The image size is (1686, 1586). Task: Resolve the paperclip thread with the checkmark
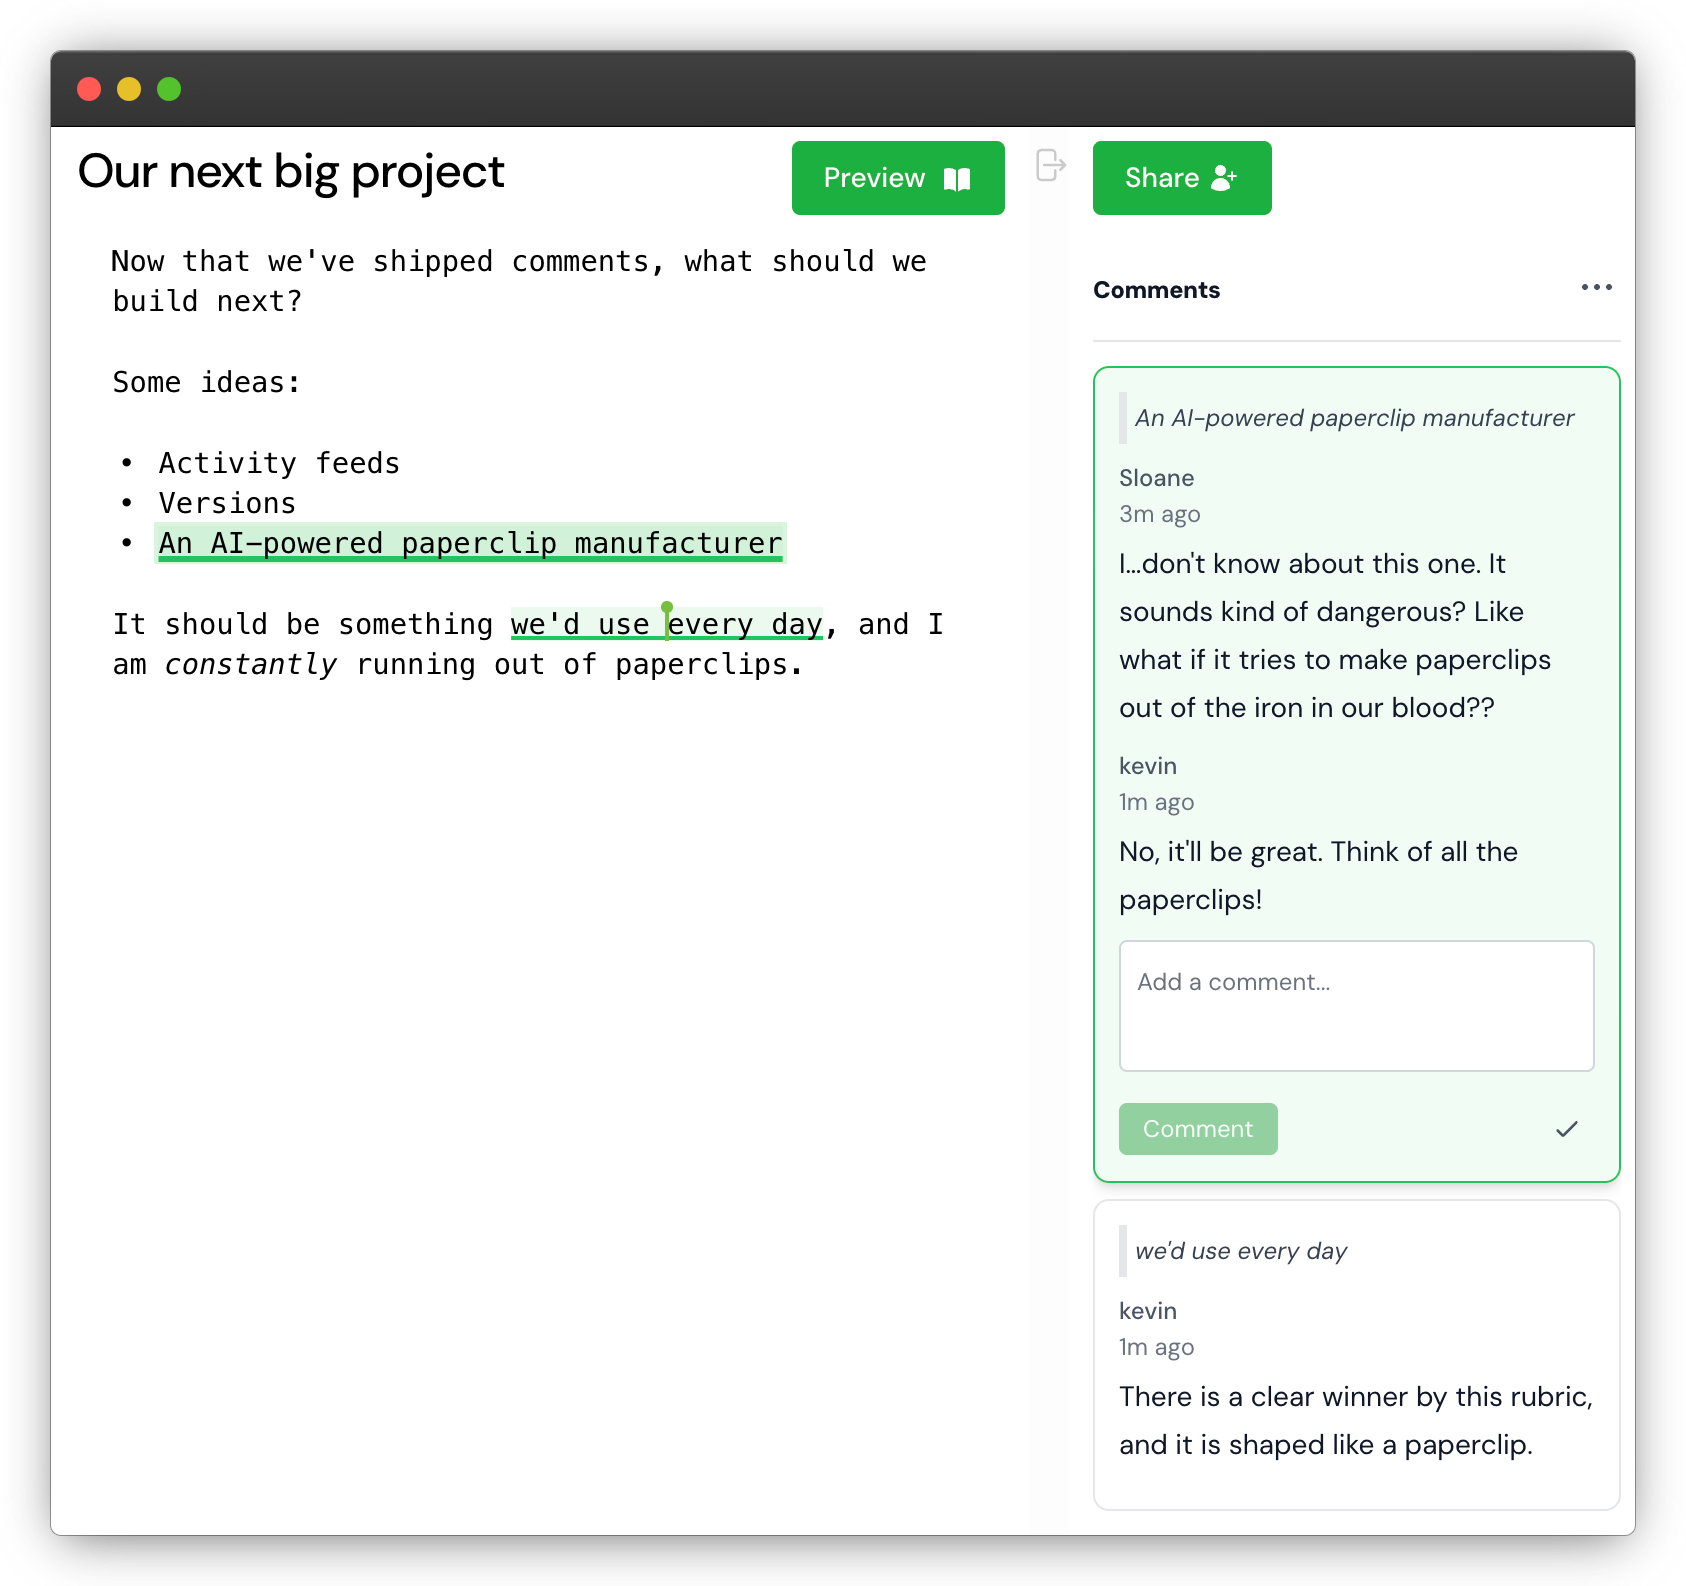tap(1566, 1129)
